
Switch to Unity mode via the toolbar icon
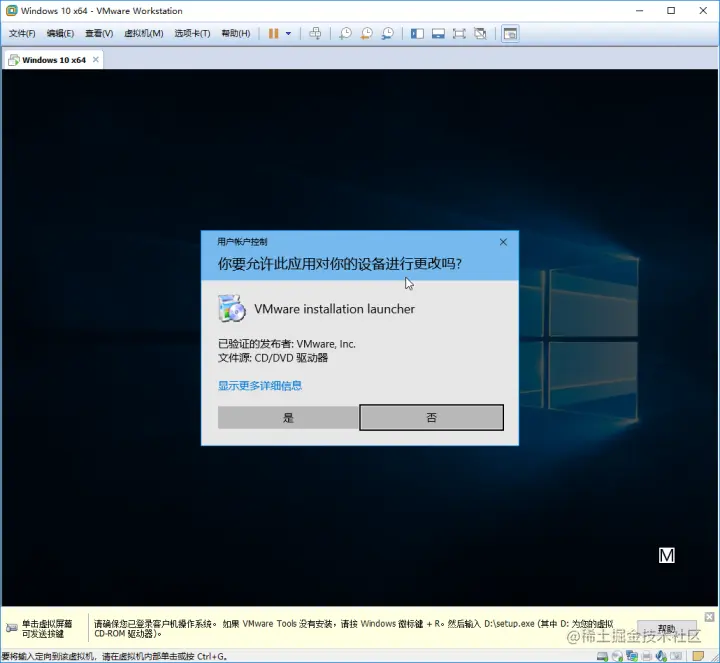(x=480, y=34)
